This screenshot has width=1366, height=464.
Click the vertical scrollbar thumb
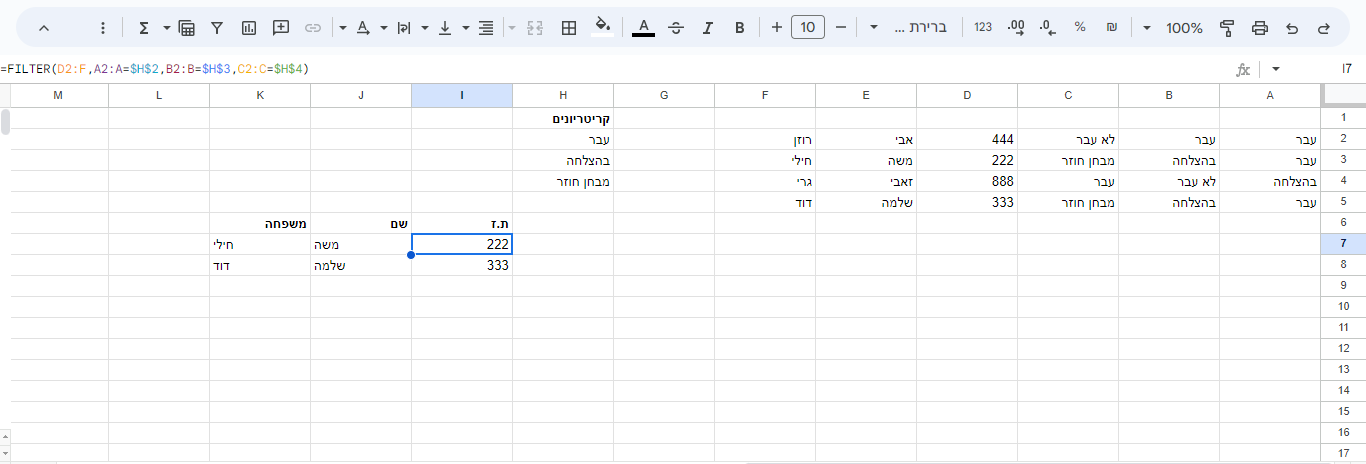coord(5,121)
